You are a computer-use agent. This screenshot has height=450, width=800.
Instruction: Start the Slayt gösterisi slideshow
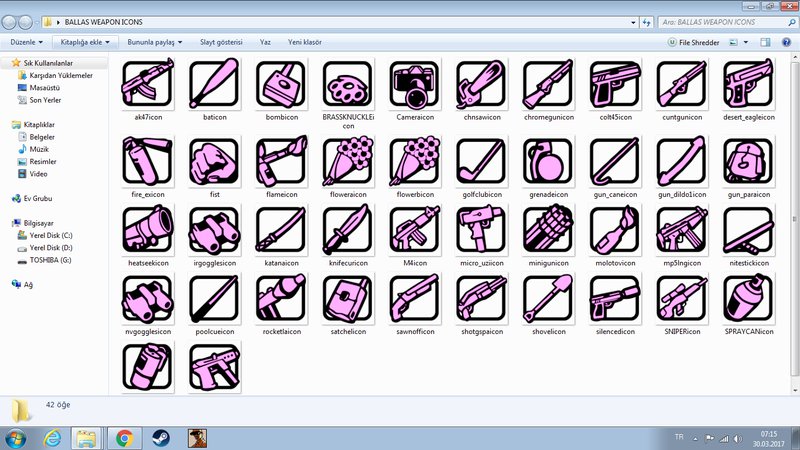pos(221,42)
